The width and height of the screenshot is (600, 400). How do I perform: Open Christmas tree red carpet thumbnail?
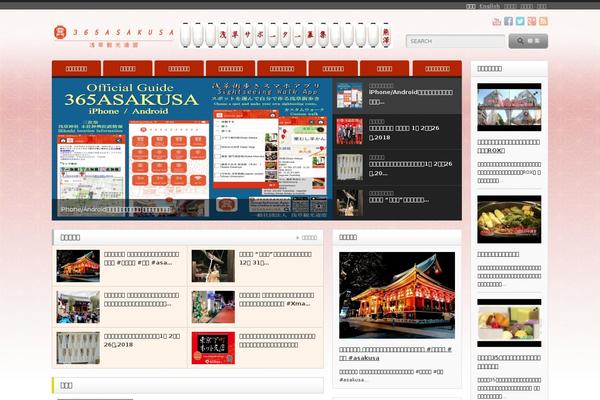[213, 307]
